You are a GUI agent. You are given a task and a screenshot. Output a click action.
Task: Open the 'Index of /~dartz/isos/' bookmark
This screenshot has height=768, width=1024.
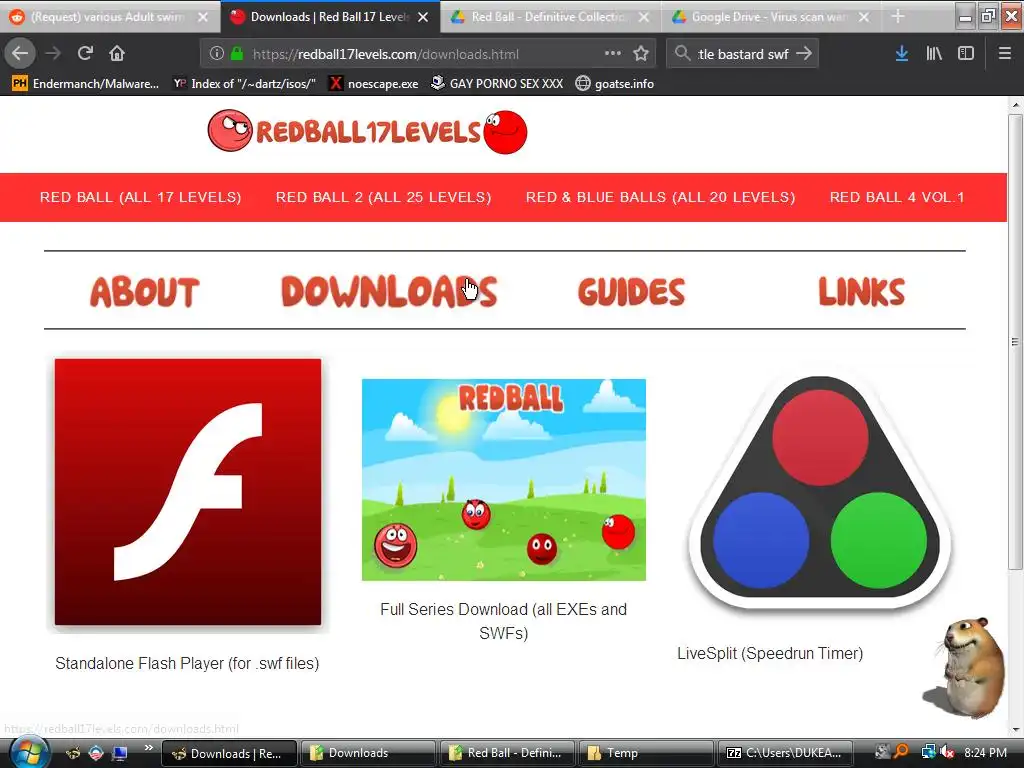245,84
